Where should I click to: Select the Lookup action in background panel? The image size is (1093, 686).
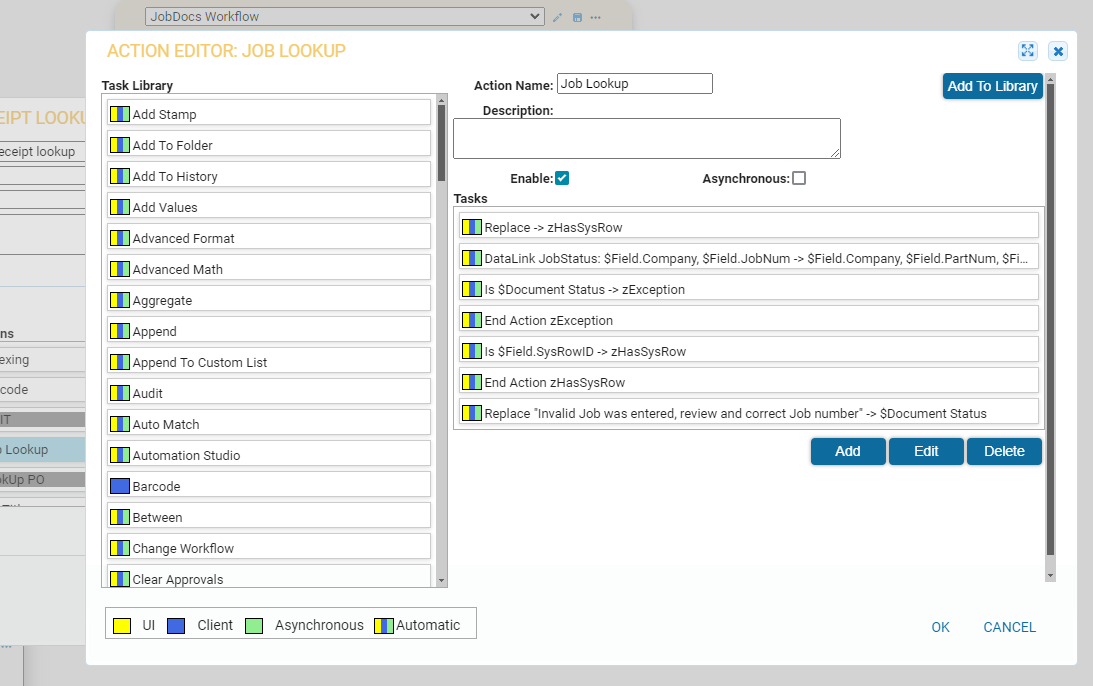[43, 450]
